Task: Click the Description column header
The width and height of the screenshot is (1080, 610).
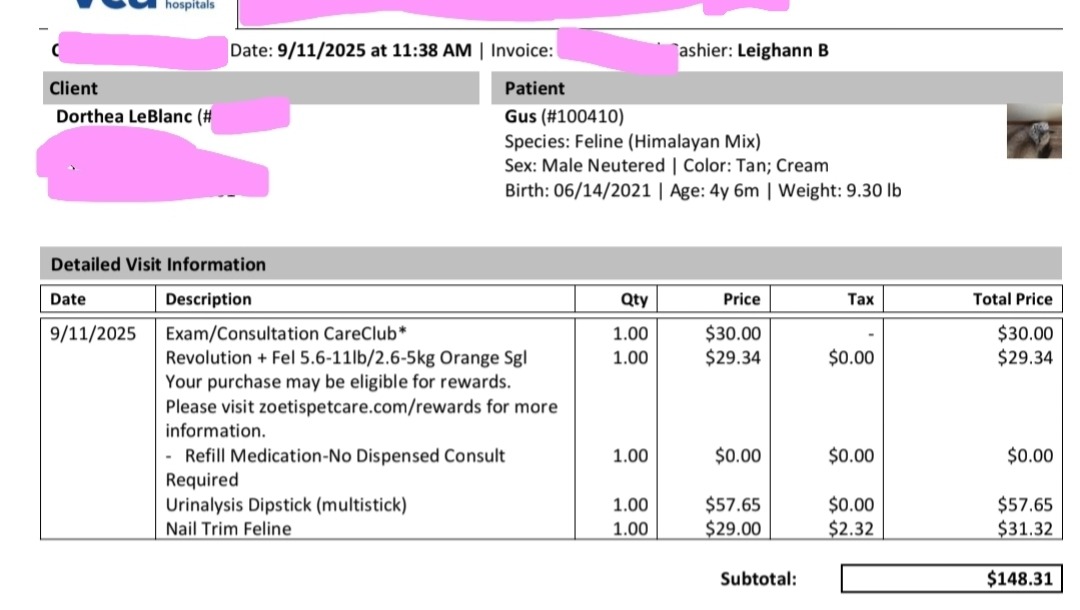Action: tap(208, 299)
